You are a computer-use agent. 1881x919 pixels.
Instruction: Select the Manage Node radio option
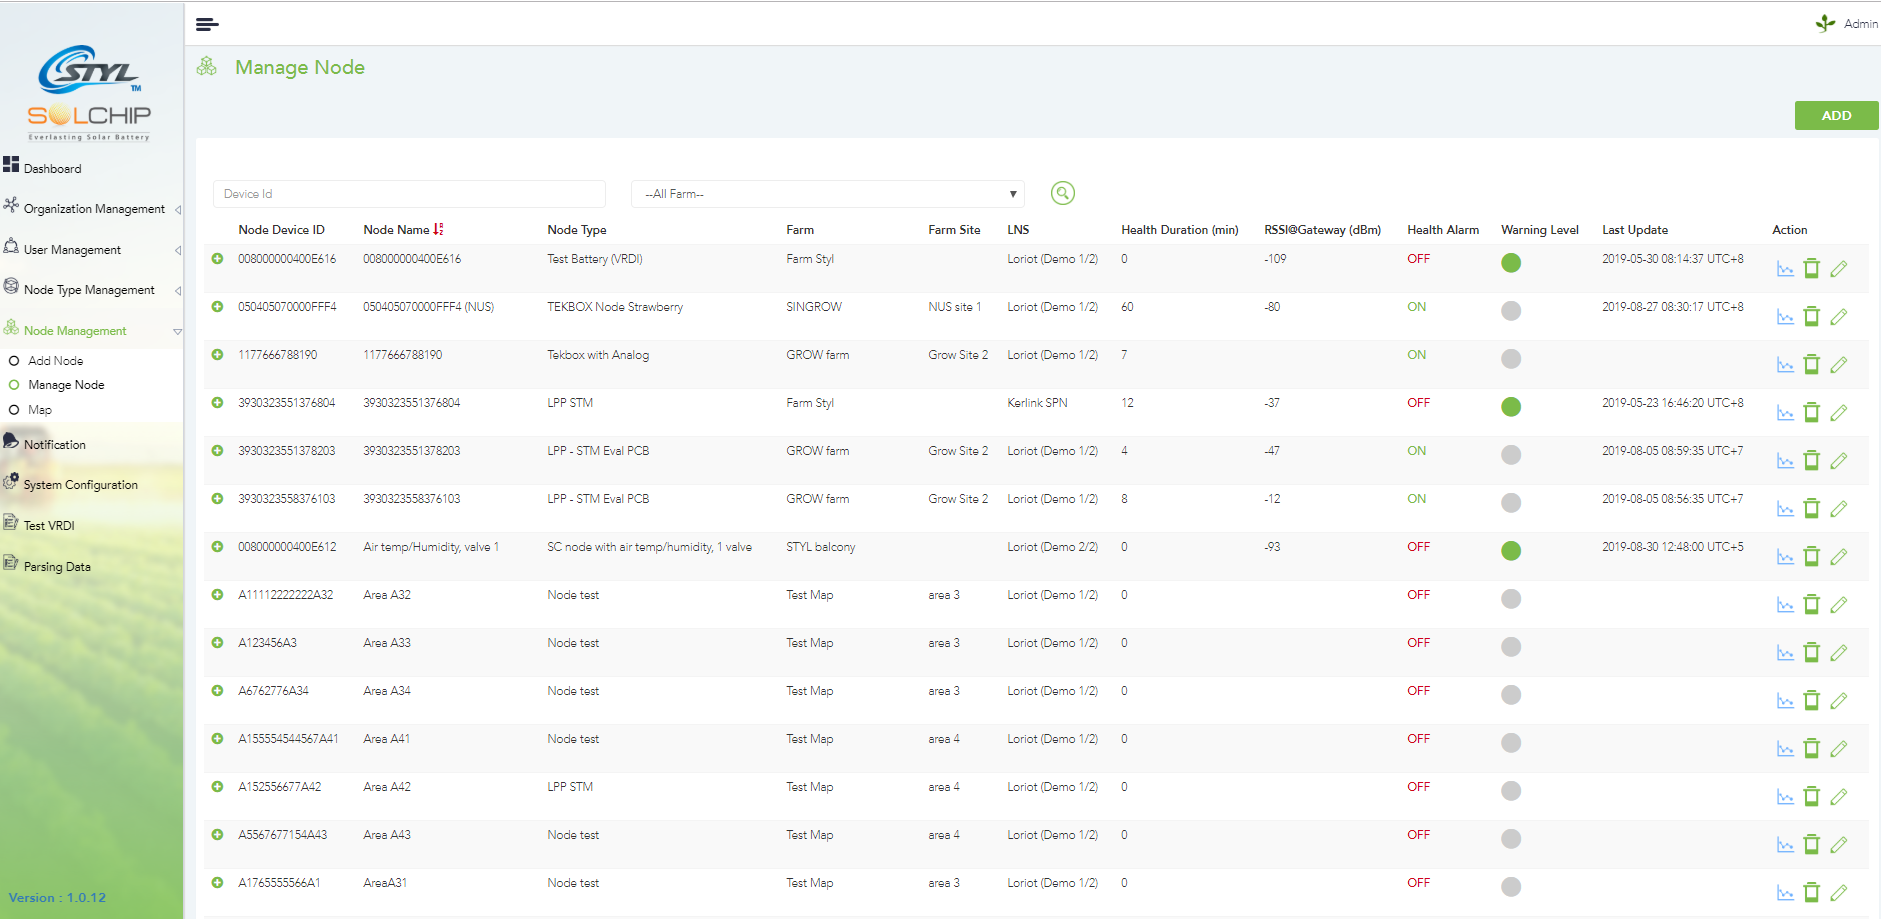pos(14,385)
